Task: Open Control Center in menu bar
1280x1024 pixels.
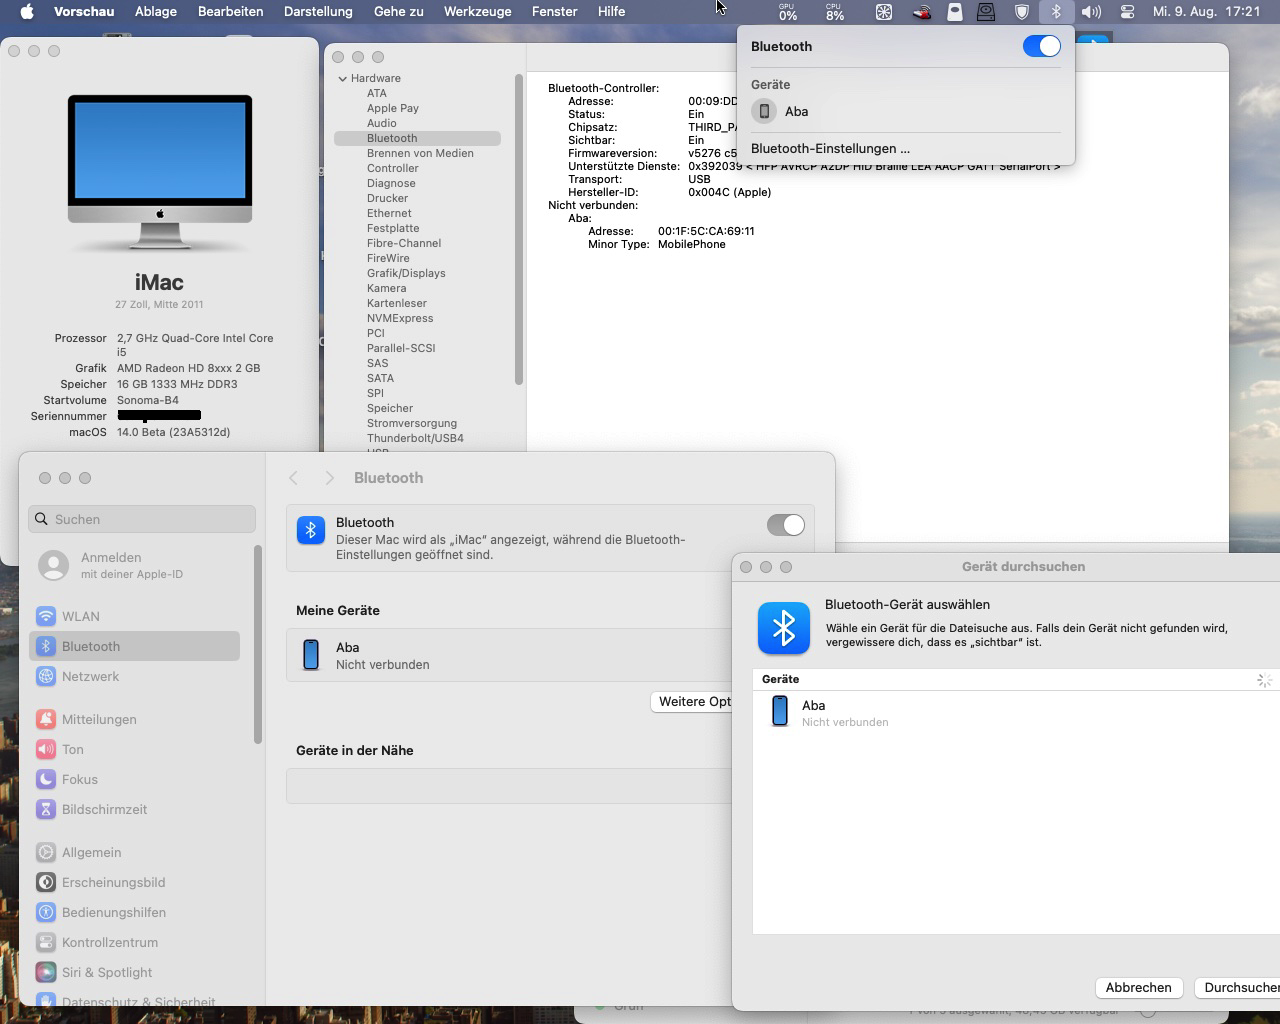Action: tap(1127, 12)
